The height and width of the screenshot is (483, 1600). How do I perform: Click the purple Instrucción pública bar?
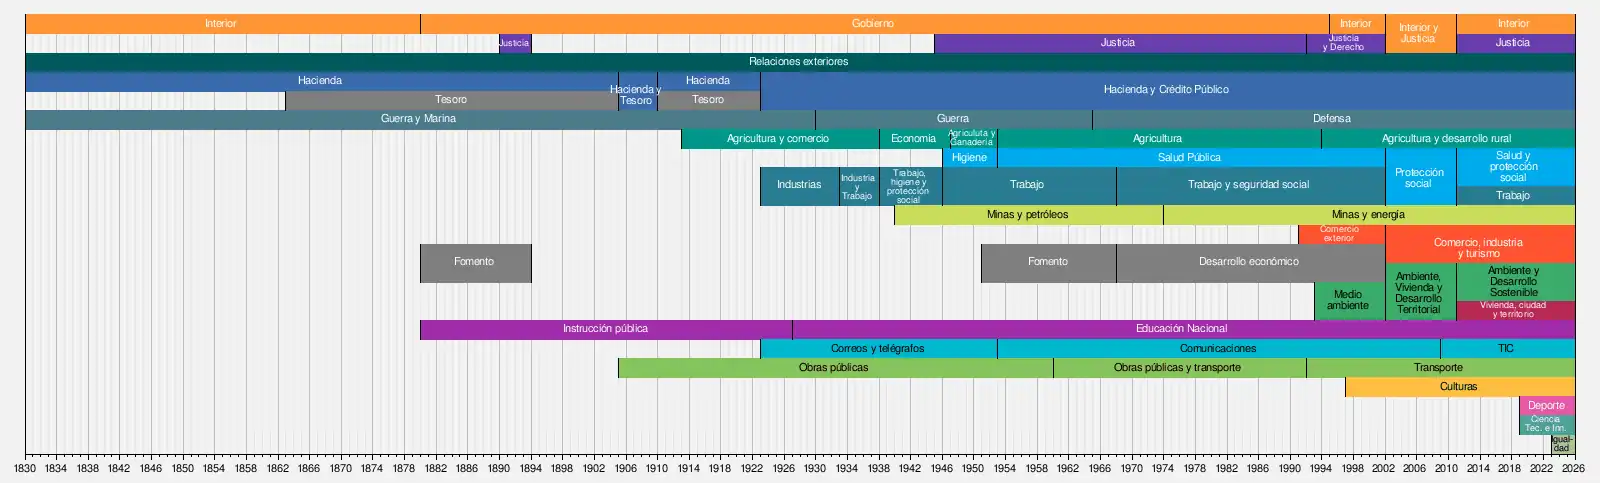pos(605,329)
